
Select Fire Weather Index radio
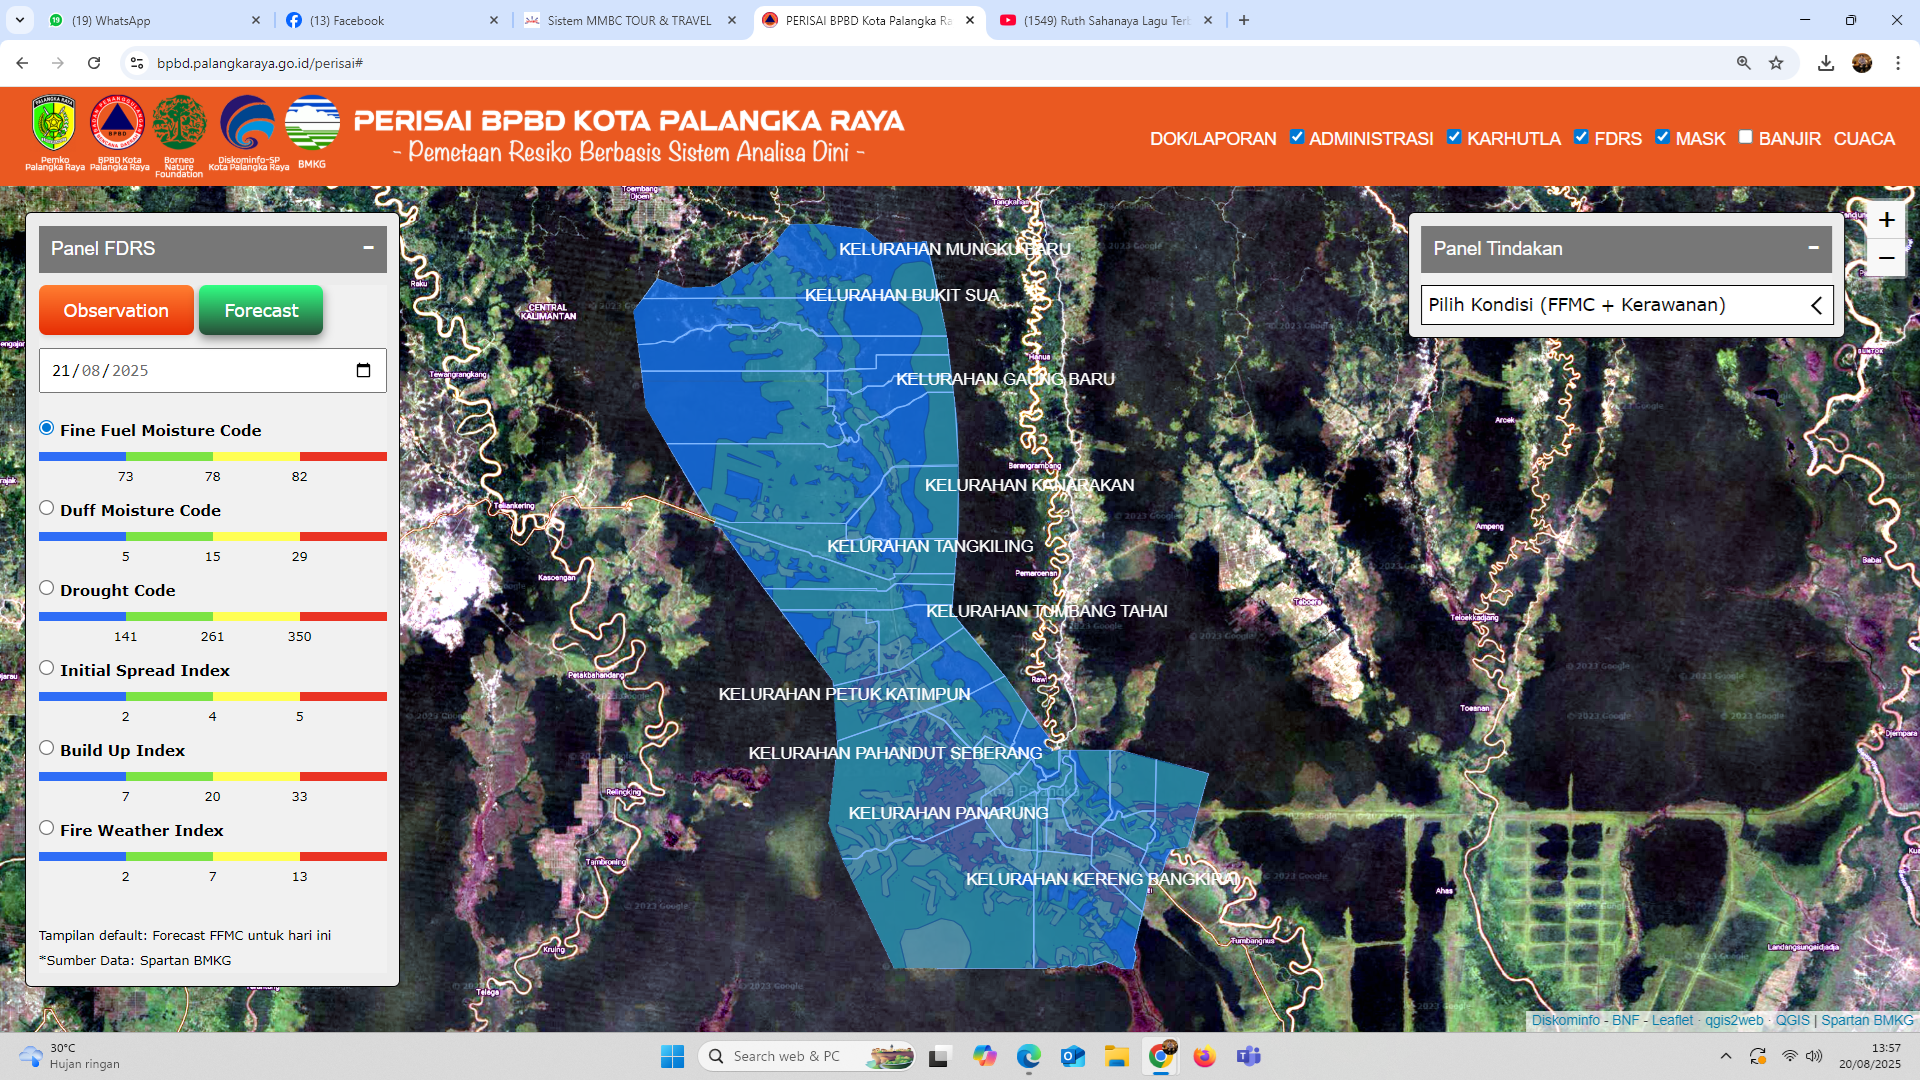click(x=46, y=828)
